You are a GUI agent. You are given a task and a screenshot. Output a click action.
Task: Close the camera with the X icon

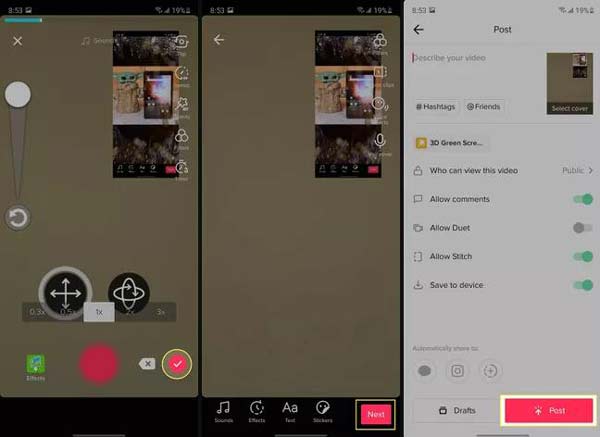17,41
